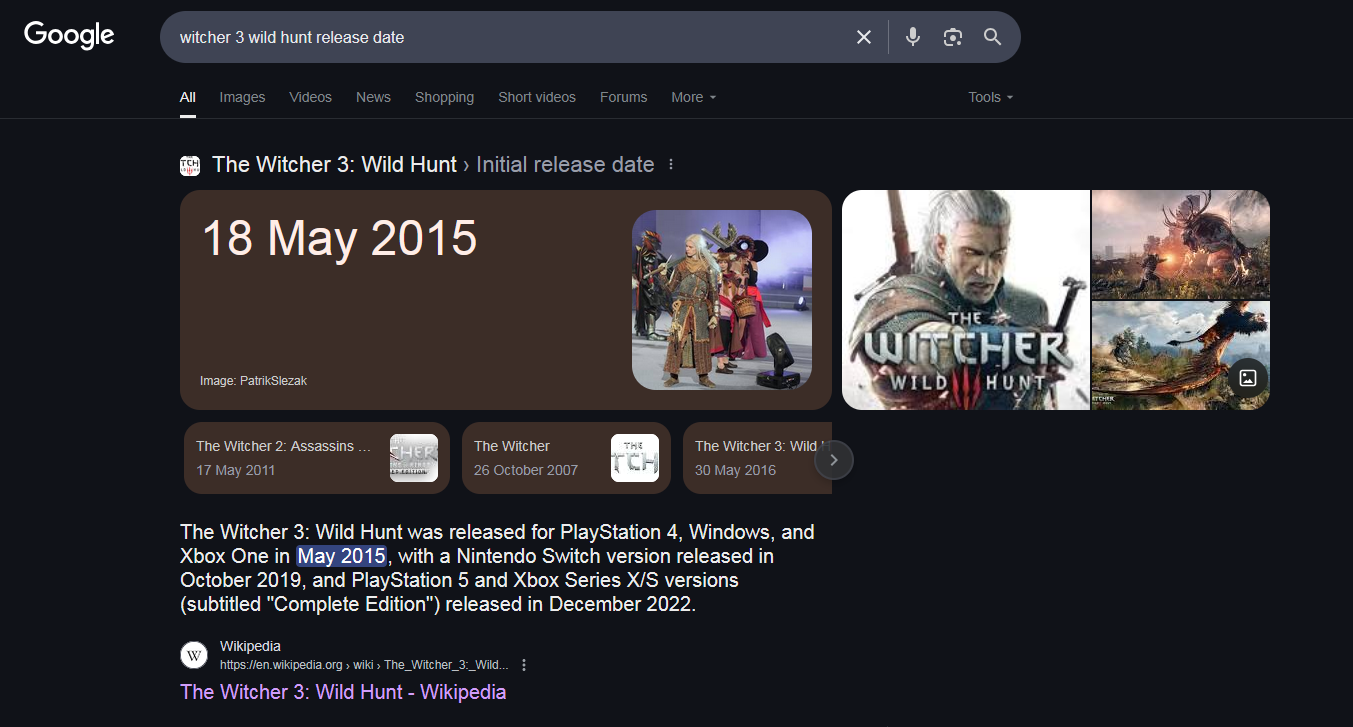
Task: Click the Witcher 2 card cover icon
Action: 414,458
